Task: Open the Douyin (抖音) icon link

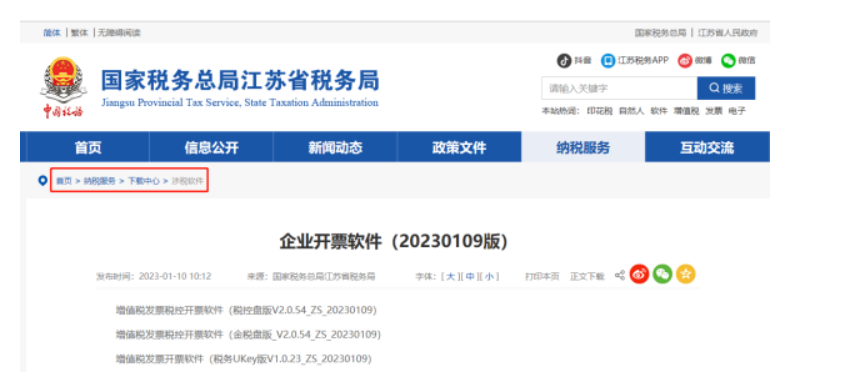Action: [x=564, y=60]
